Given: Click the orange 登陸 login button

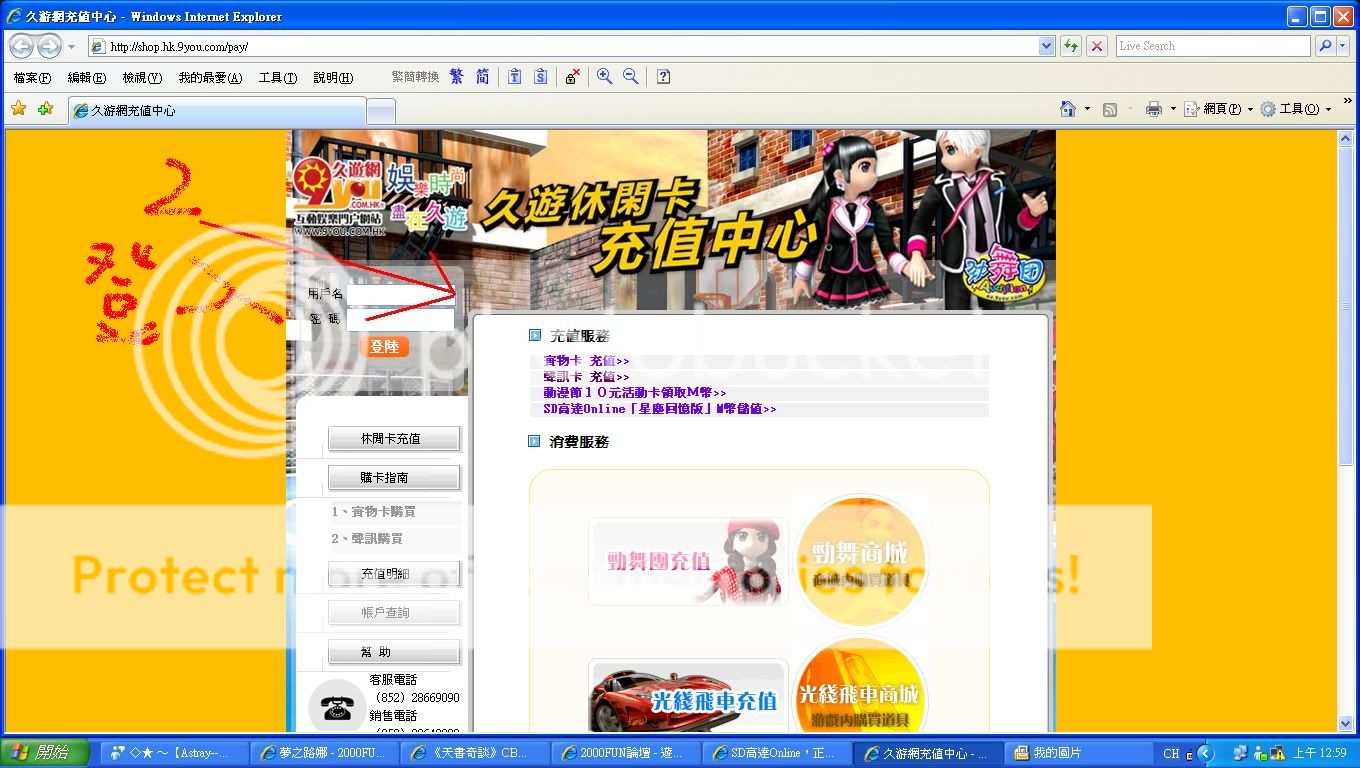Looking at the screenshot, I should (384, 346).
